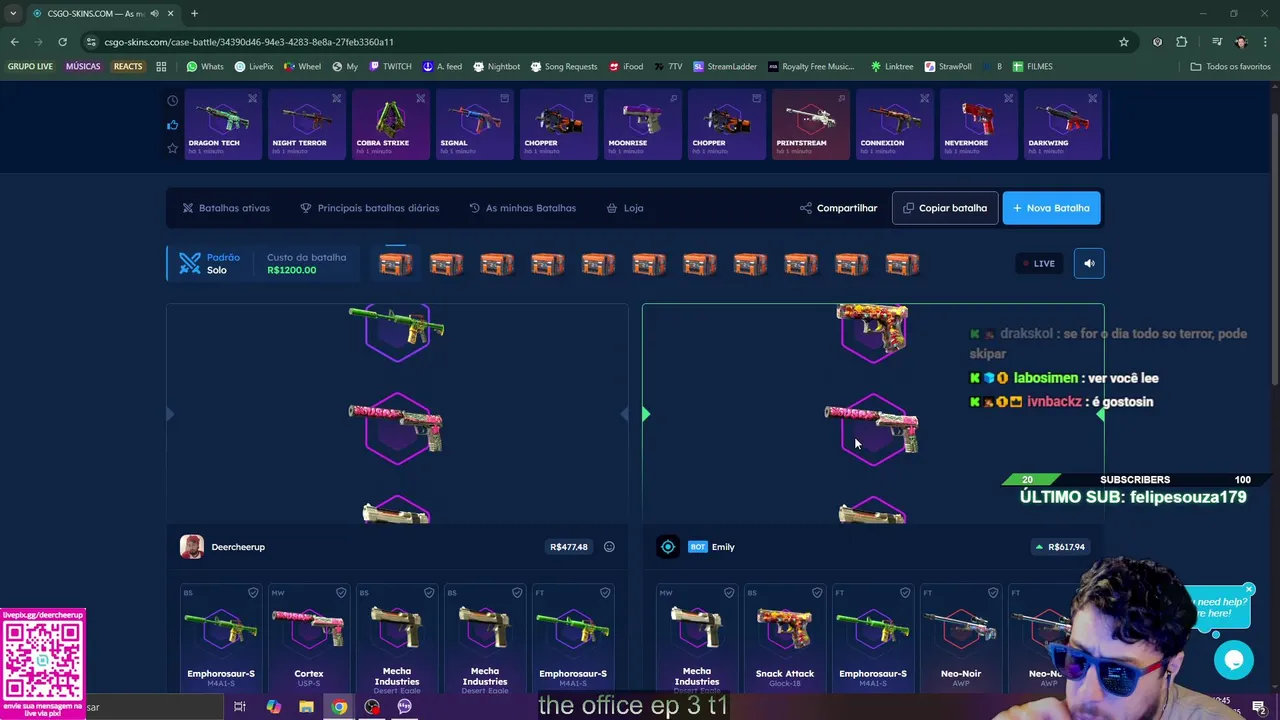Open the StreamLadder bookmark
This screenshot has width=1280, height=720.
point(725,67)
